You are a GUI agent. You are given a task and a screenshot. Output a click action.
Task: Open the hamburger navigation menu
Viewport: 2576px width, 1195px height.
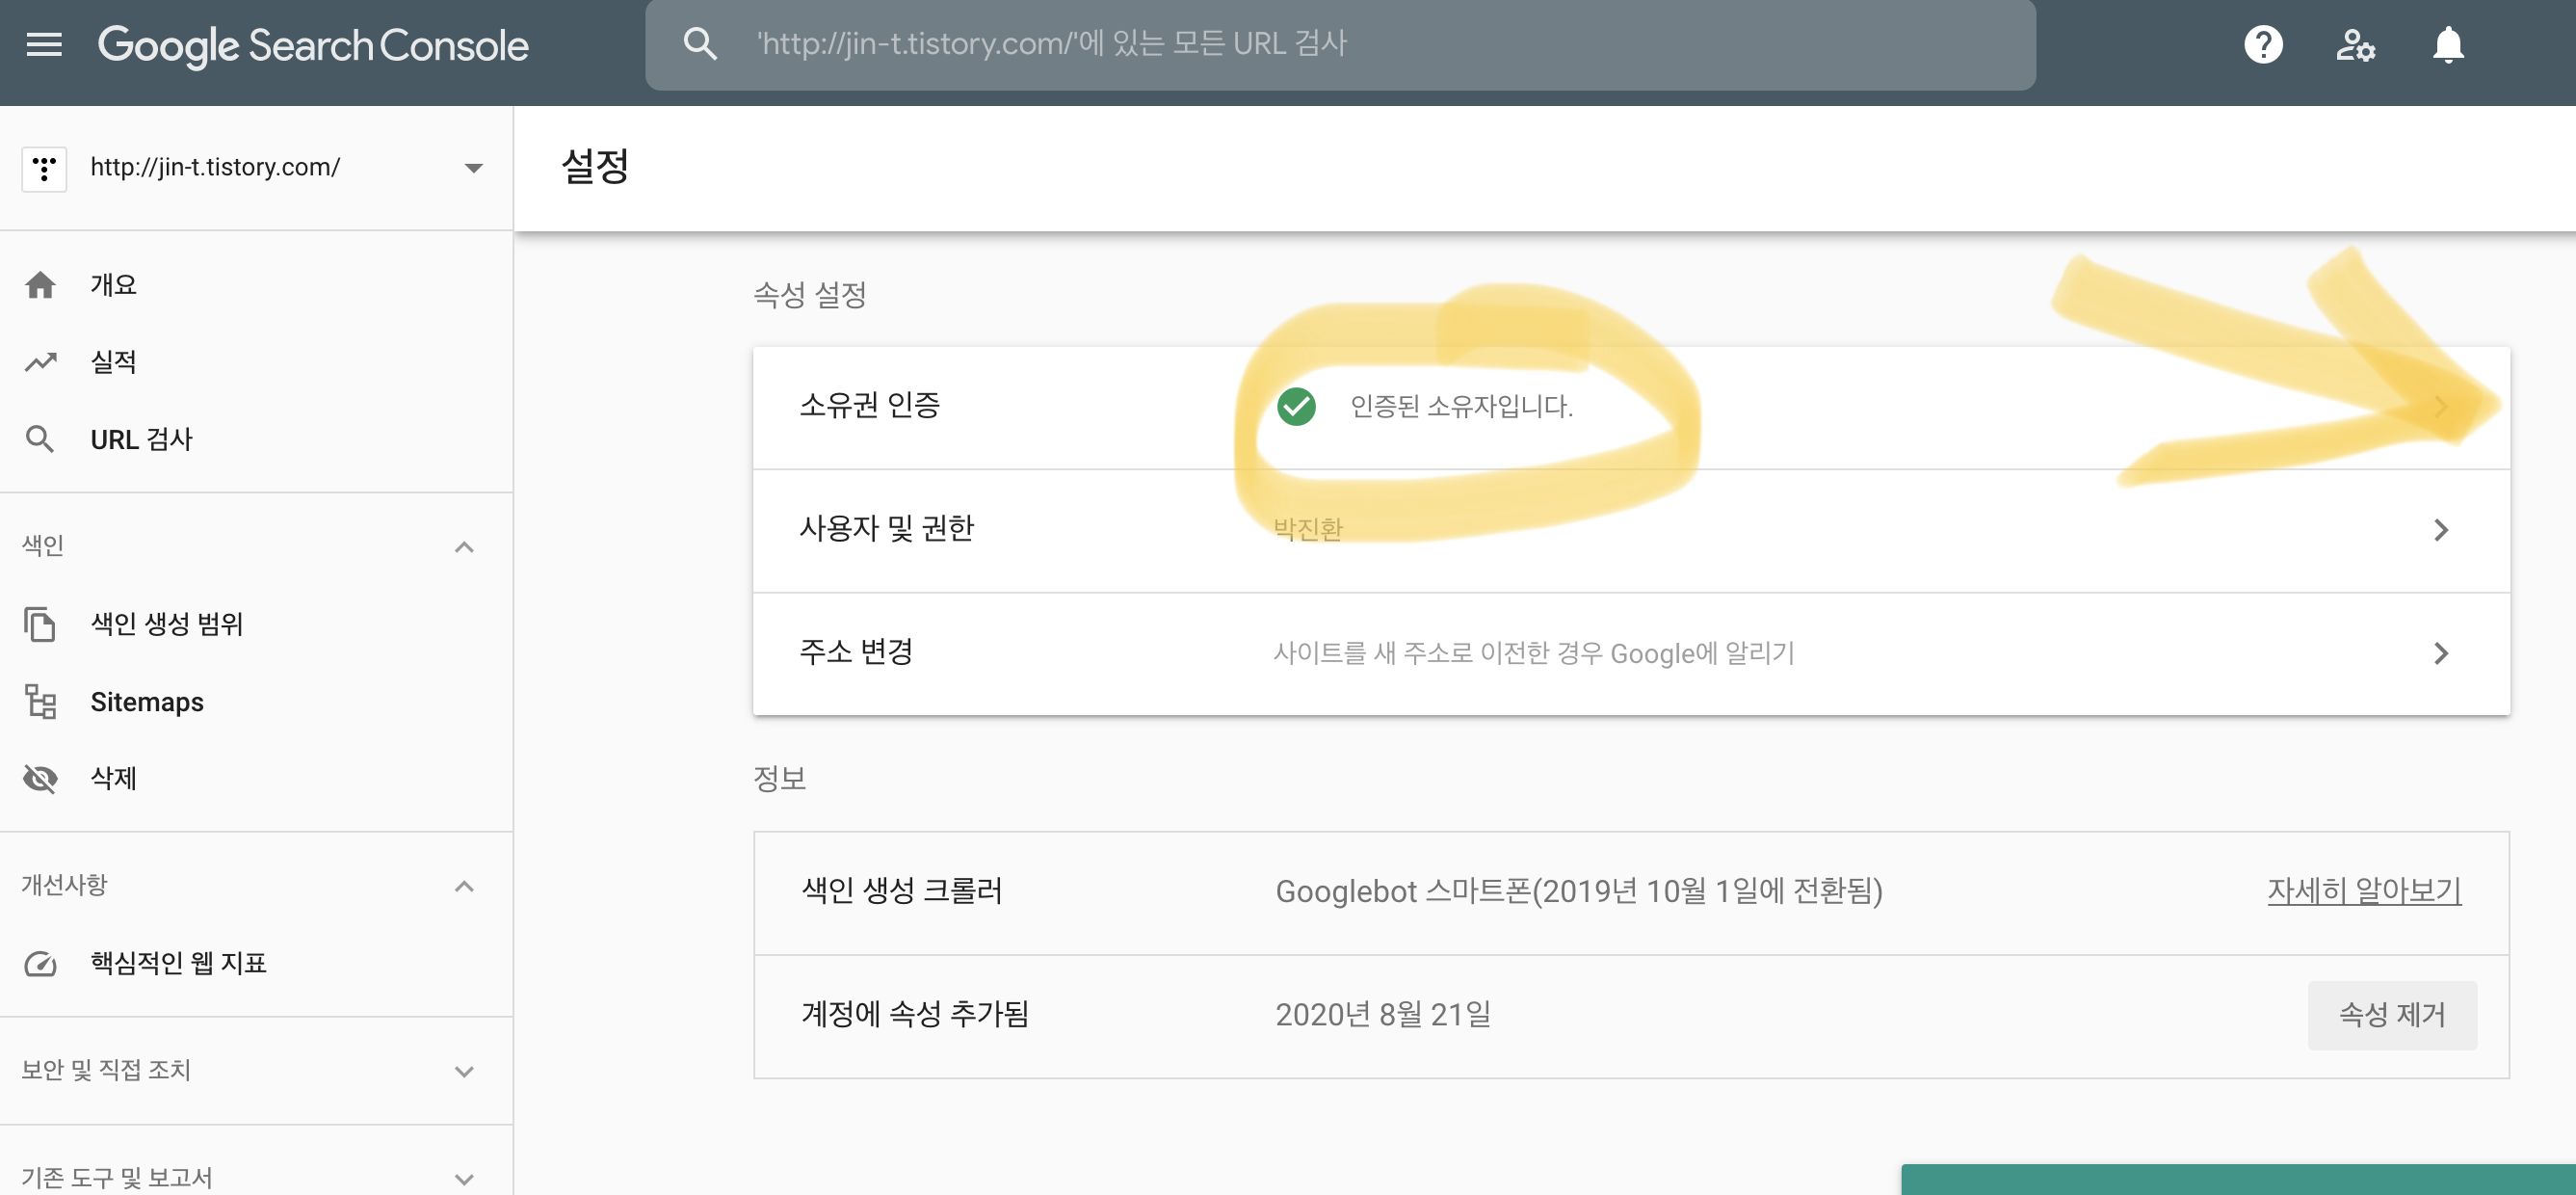[x=44, y=44]
